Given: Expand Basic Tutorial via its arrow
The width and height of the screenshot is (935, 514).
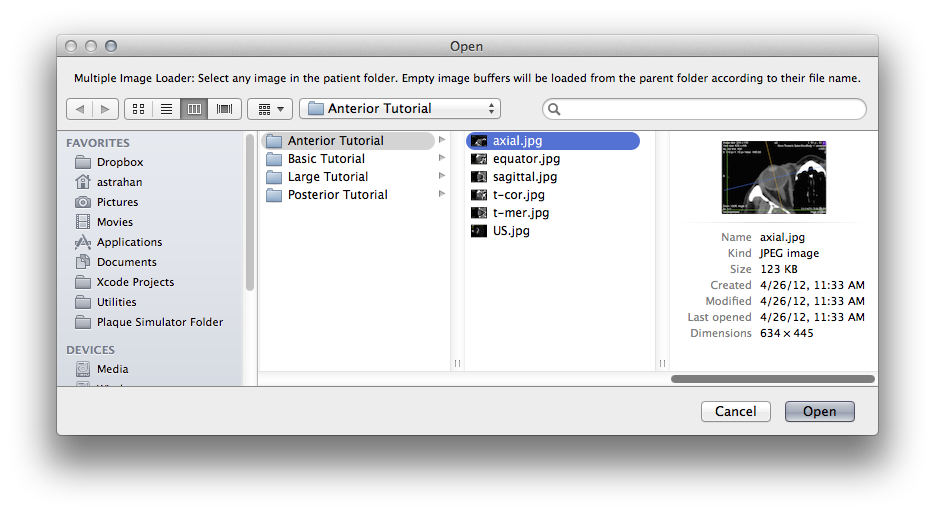Looking at the screenshot, I should pos(442,158).
